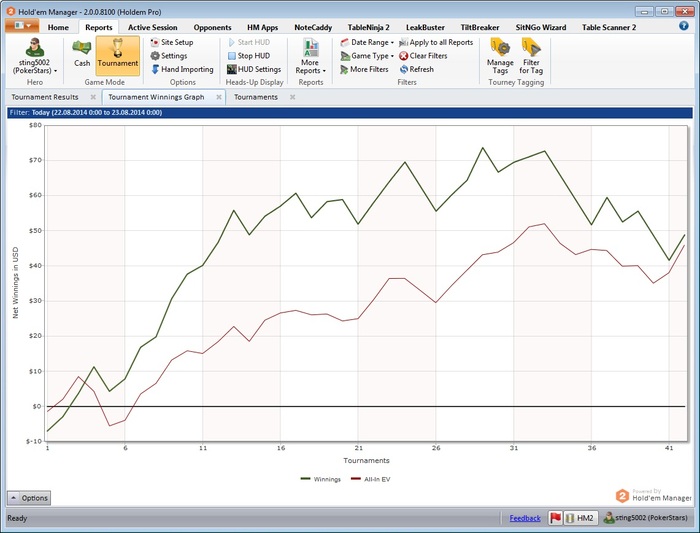Open the orange application menu button

pyautogui.click(x=22, y=26)
